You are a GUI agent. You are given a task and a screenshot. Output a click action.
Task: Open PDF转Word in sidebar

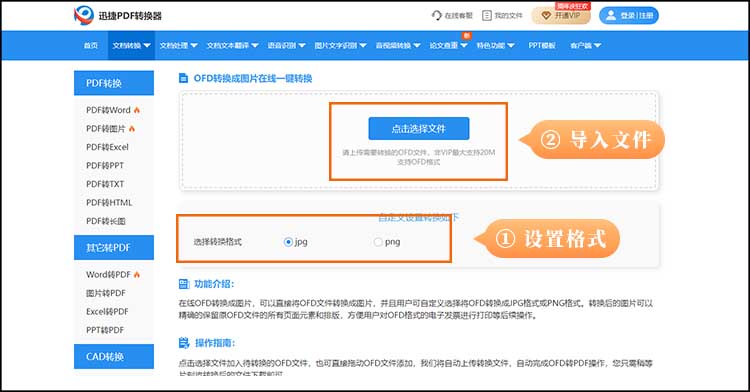click(x=108, y=110)
